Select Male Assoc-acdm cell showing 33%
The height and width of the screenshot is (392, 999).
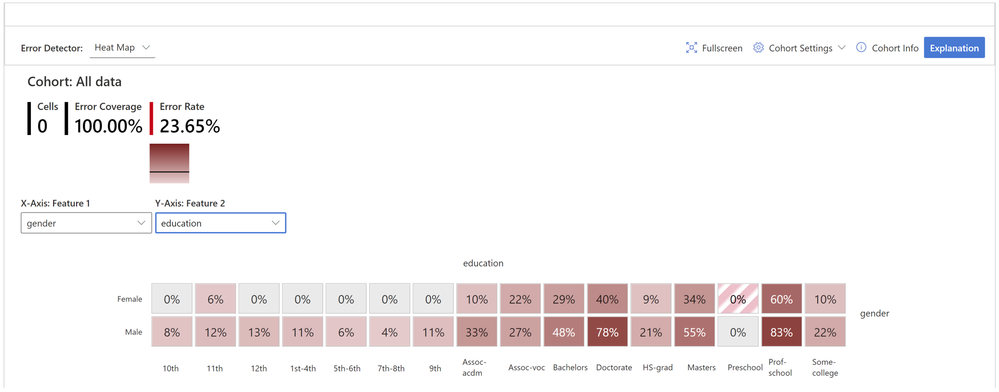pyautogui.click(x=477, y=331)
